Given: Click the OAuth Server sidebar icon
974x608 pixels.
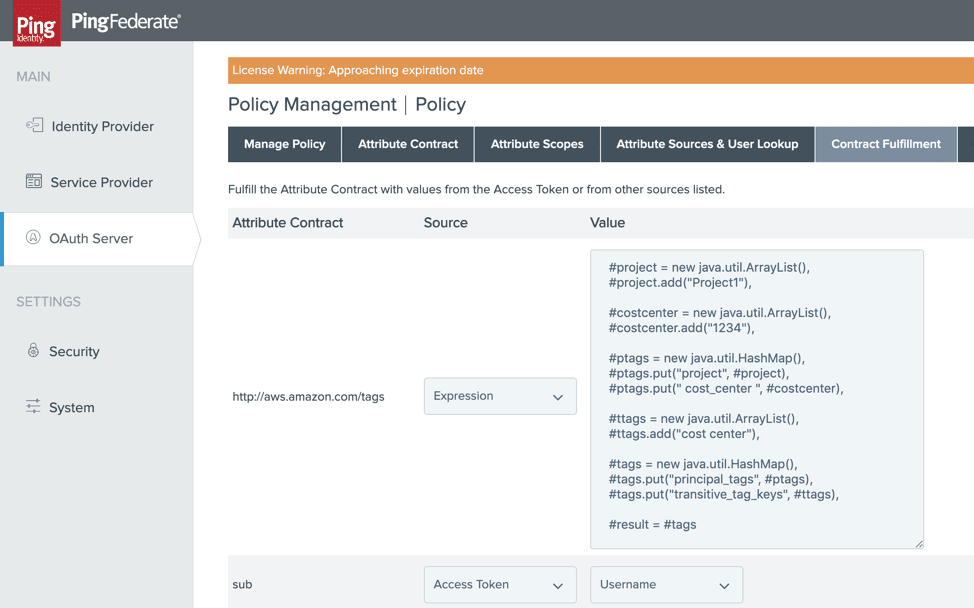Looking at the screenshot, I should coord(33,237).
